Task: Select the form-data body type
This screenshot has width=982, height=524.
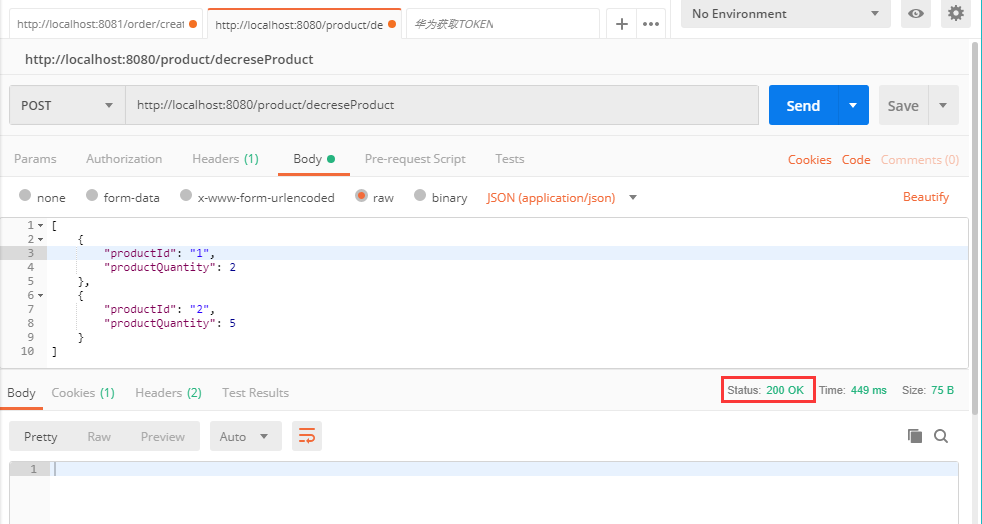Action: tap(92, 195)
